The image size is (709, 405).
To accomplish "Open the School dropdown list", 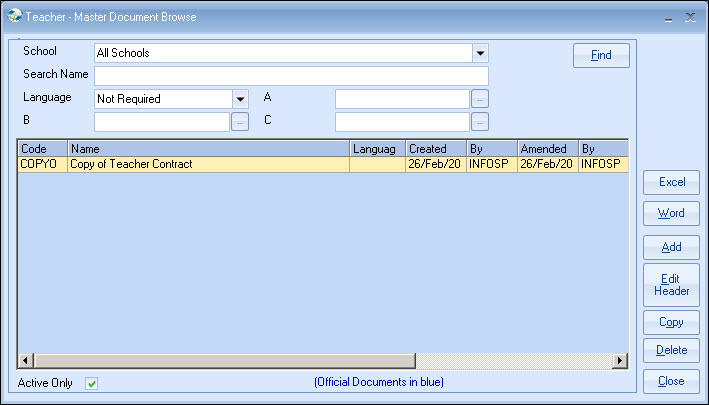I will (x=480, y=53).
